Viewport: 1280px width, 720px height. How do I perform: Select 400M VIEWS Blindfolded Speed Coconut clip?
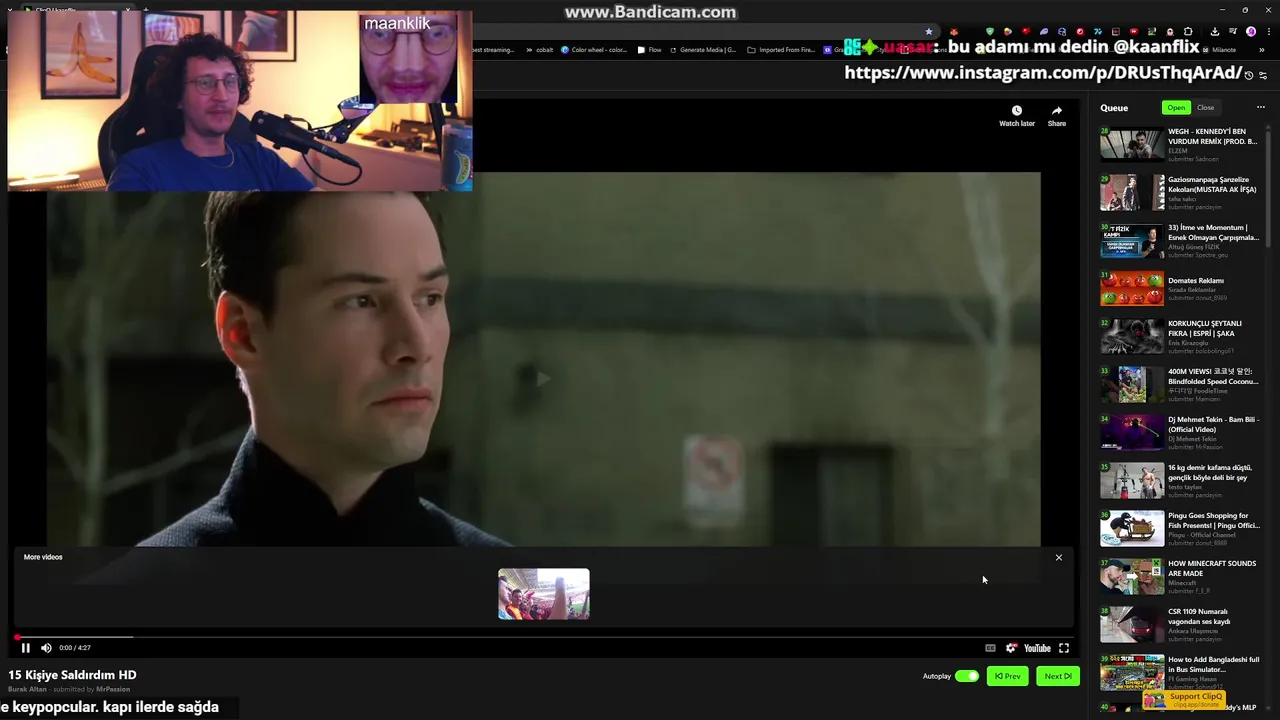pos(1180,385)
